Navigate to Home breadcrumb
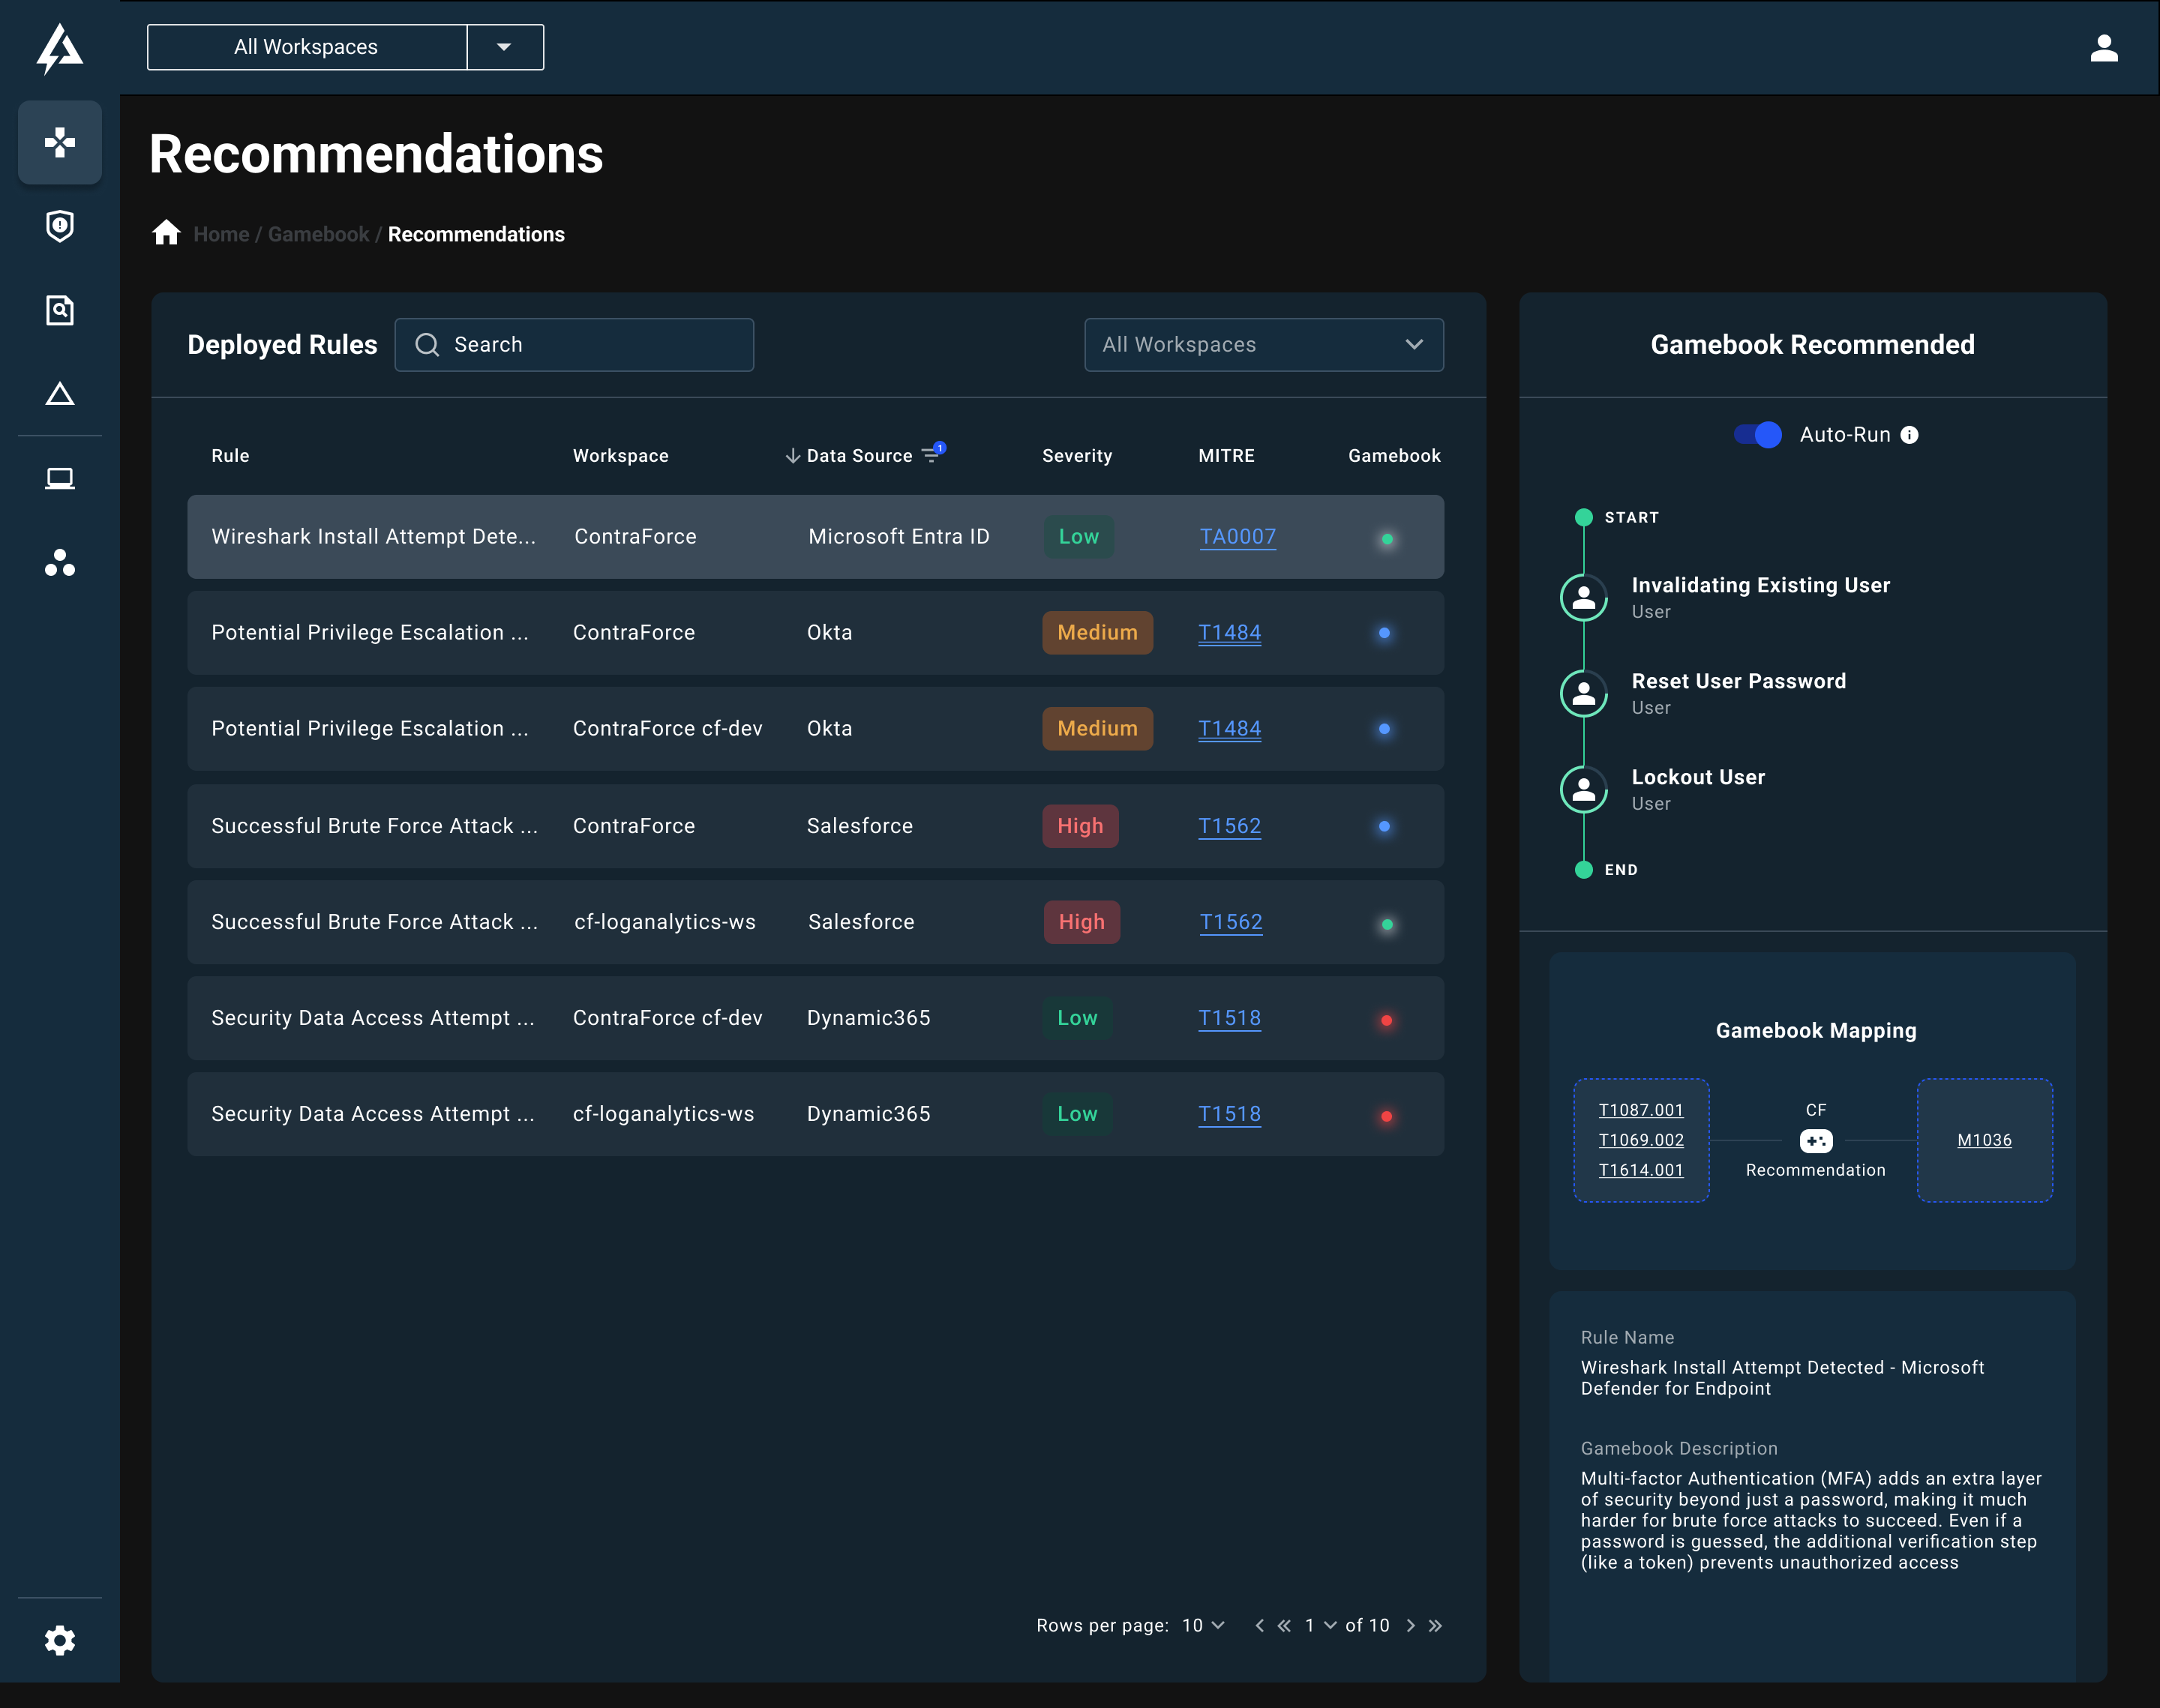Screen dimensions: 2160x1708 point(221,234)
